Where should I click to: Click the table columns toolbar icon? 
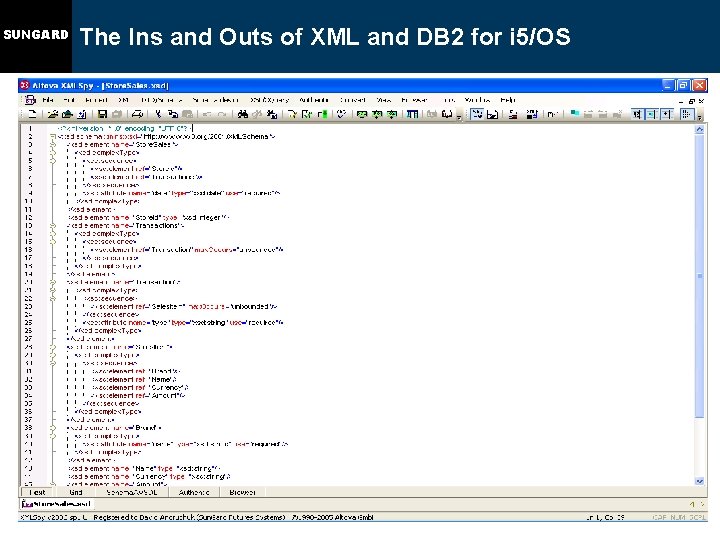(412, 114)
